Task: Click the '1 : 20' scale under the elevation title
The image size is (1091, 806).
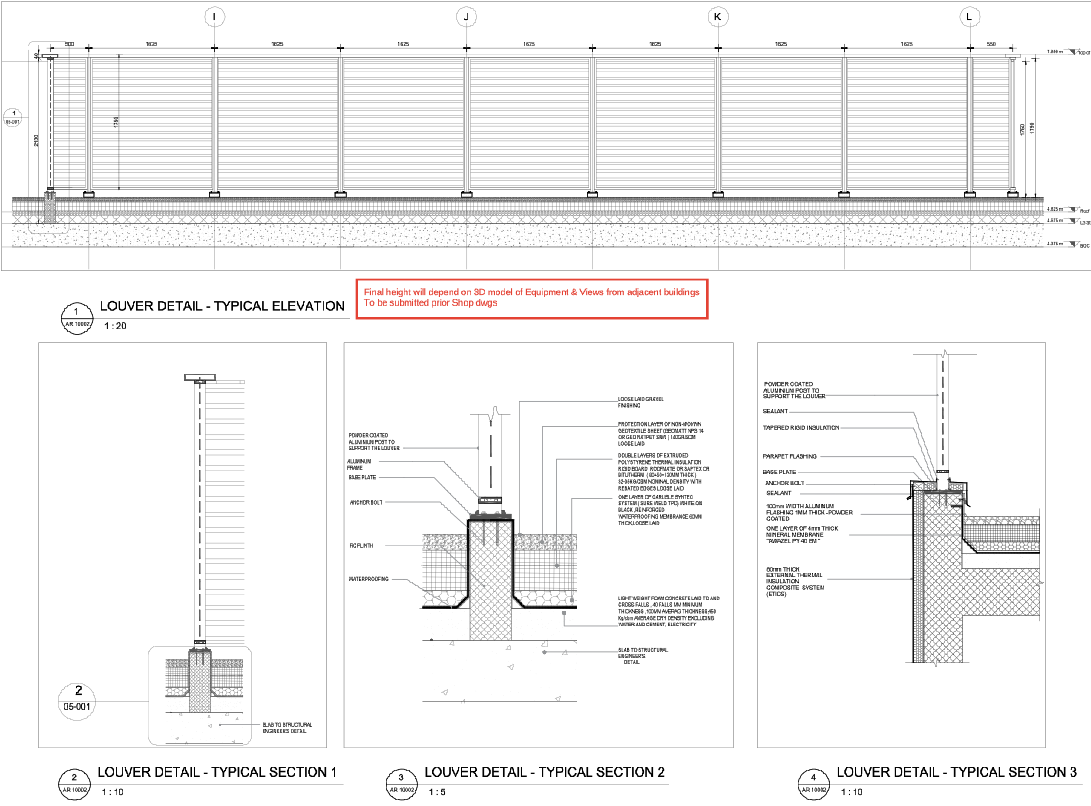Action: click(116, 326)
